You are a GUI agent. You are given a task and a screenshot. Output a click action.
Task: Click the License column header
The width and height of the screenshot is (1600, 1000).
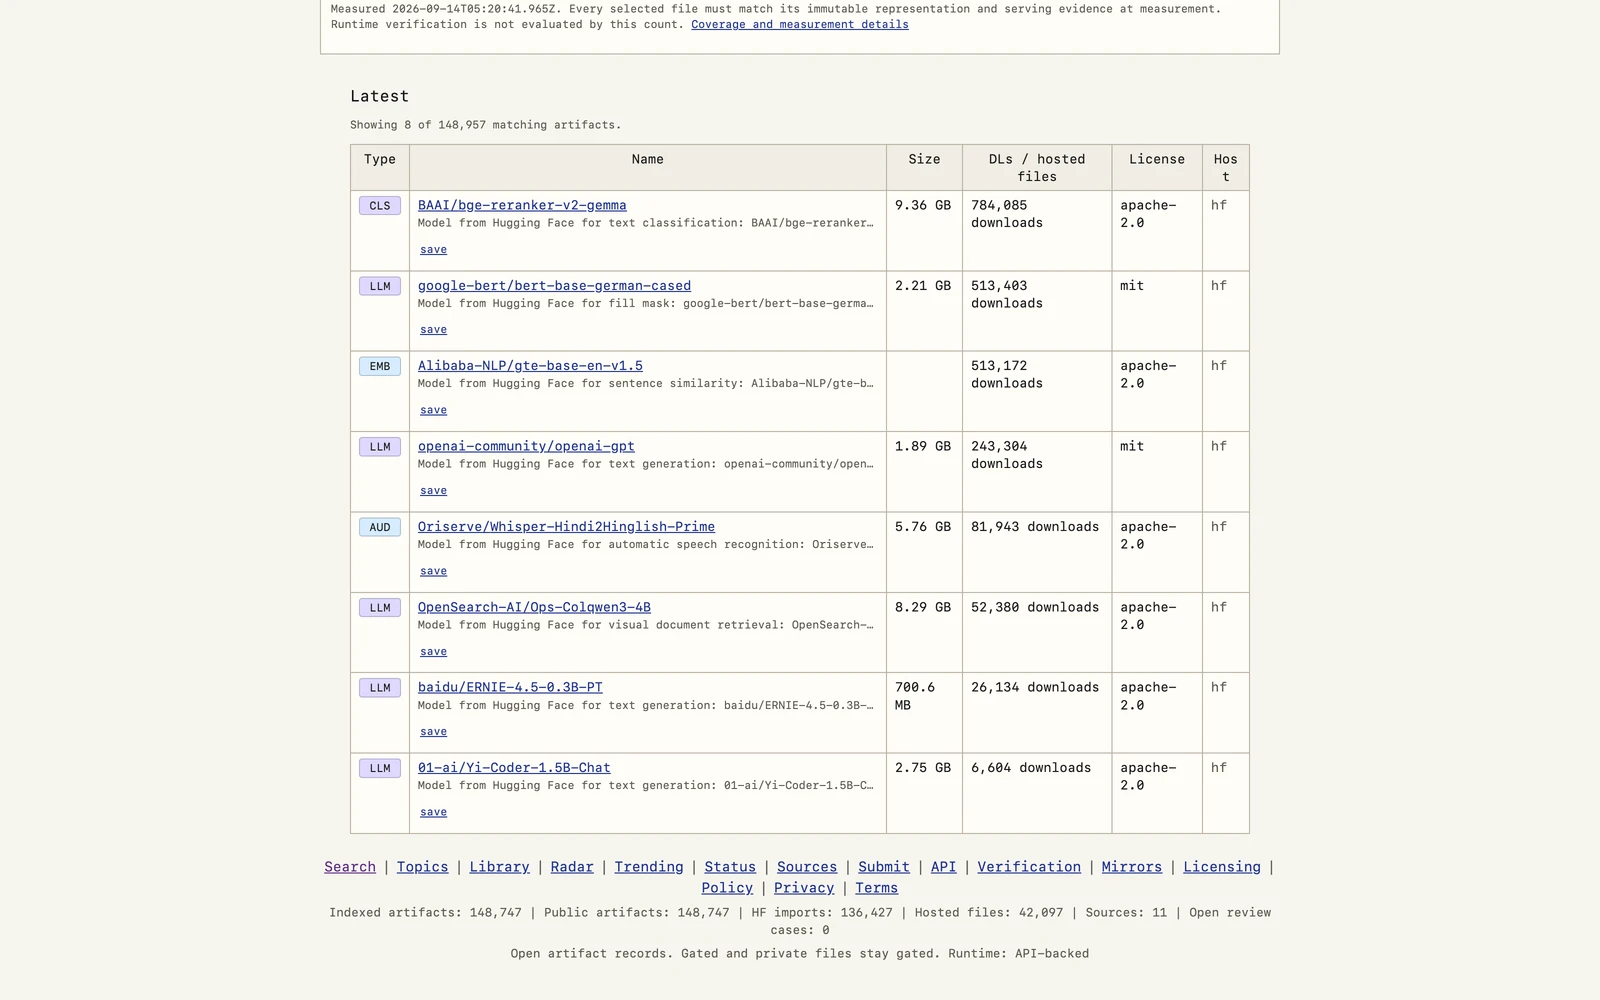coord(1157,168)
